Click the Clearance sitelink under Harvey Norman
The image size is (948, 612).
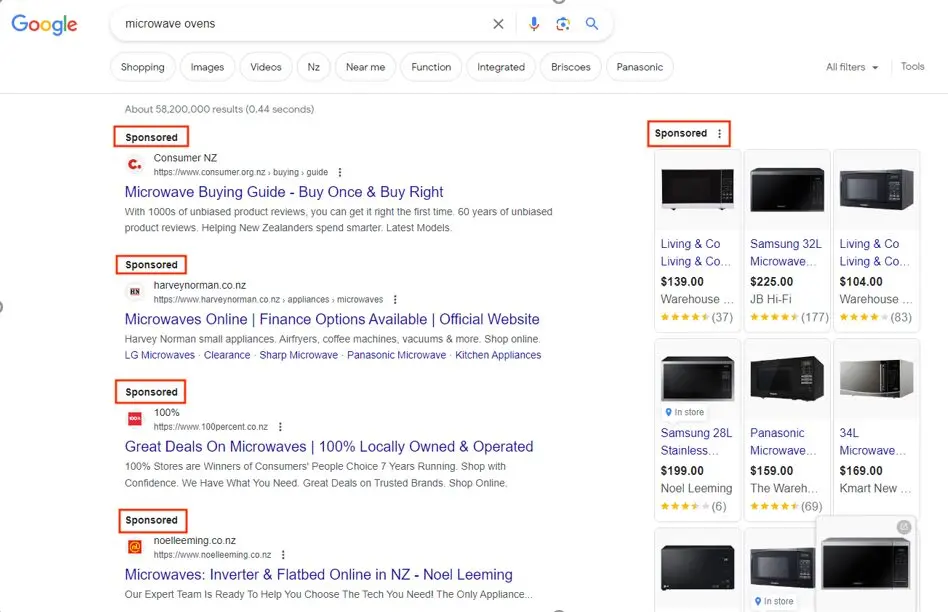pyautogui.click(x=227, y=355)
